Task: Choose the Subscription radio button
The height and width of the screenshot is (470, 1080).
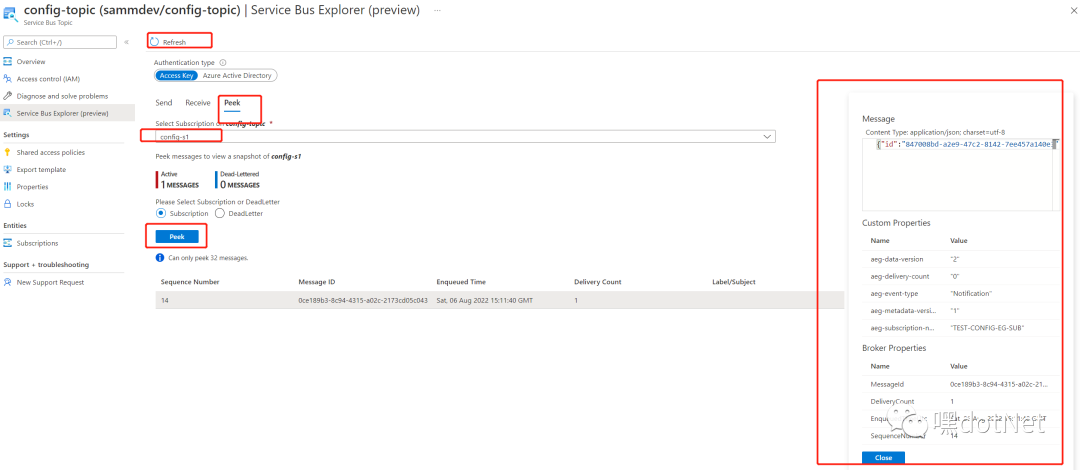Action: click(x=160, y=214)
